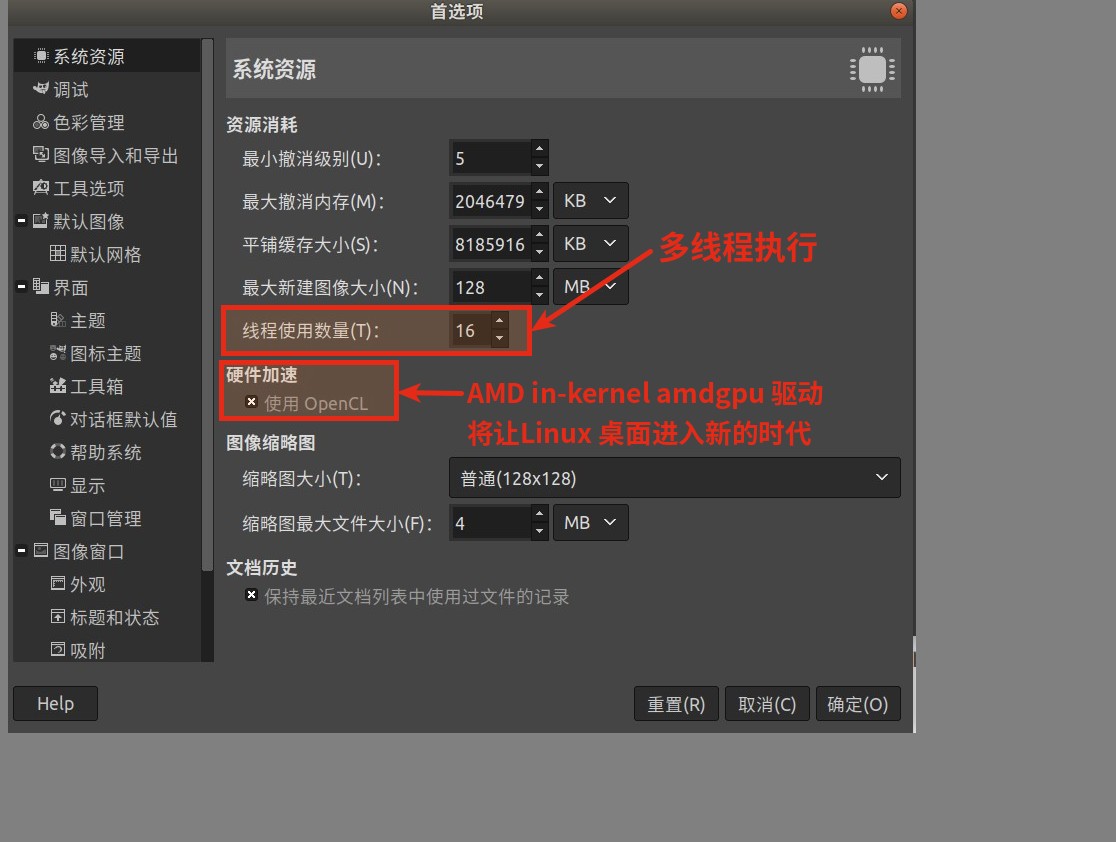Select 图像导入和导出 tree row text
Screen dimensions: 1116x842
click(x=115, y=155)
